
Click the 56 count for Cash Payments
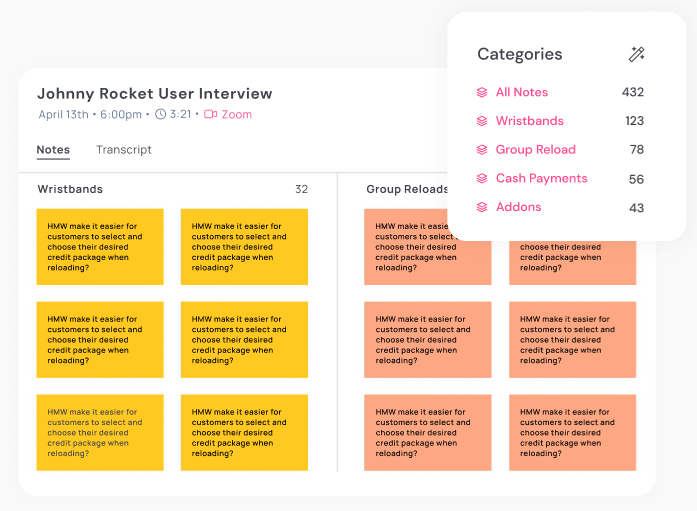pos(636,180)
